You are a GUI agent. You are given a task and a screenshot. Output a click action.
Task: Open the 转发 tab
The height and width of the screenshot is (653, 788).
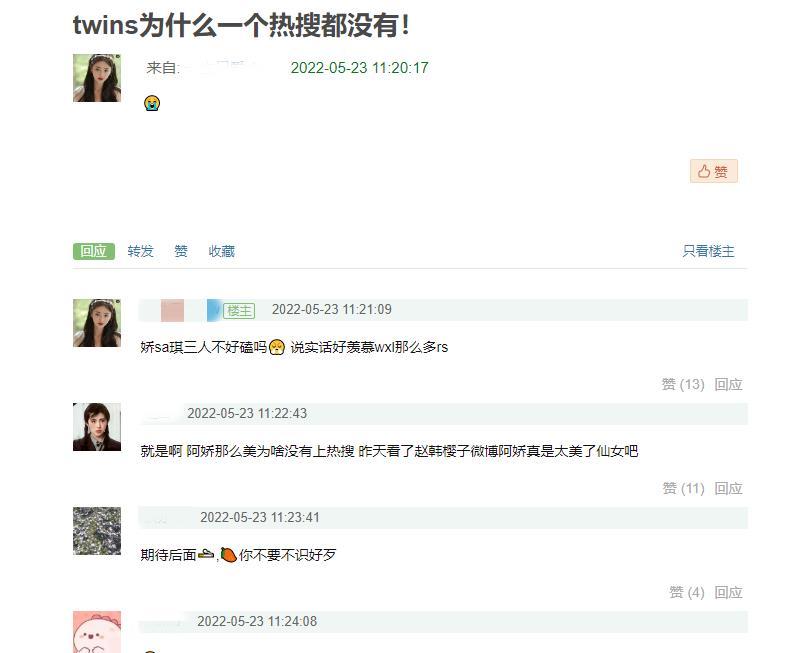pos(140,251)
